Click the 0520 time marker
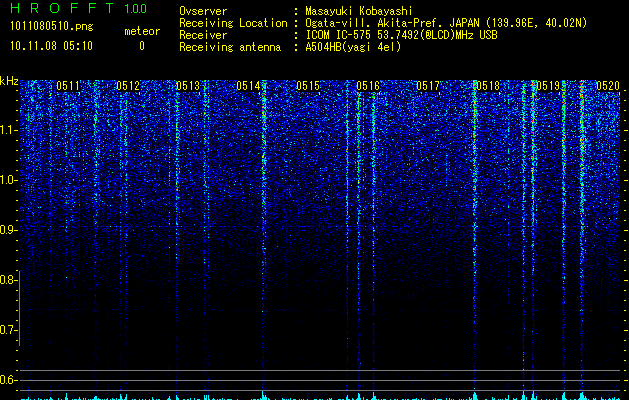This screenshot has height=400, width=629. (608, 86)
